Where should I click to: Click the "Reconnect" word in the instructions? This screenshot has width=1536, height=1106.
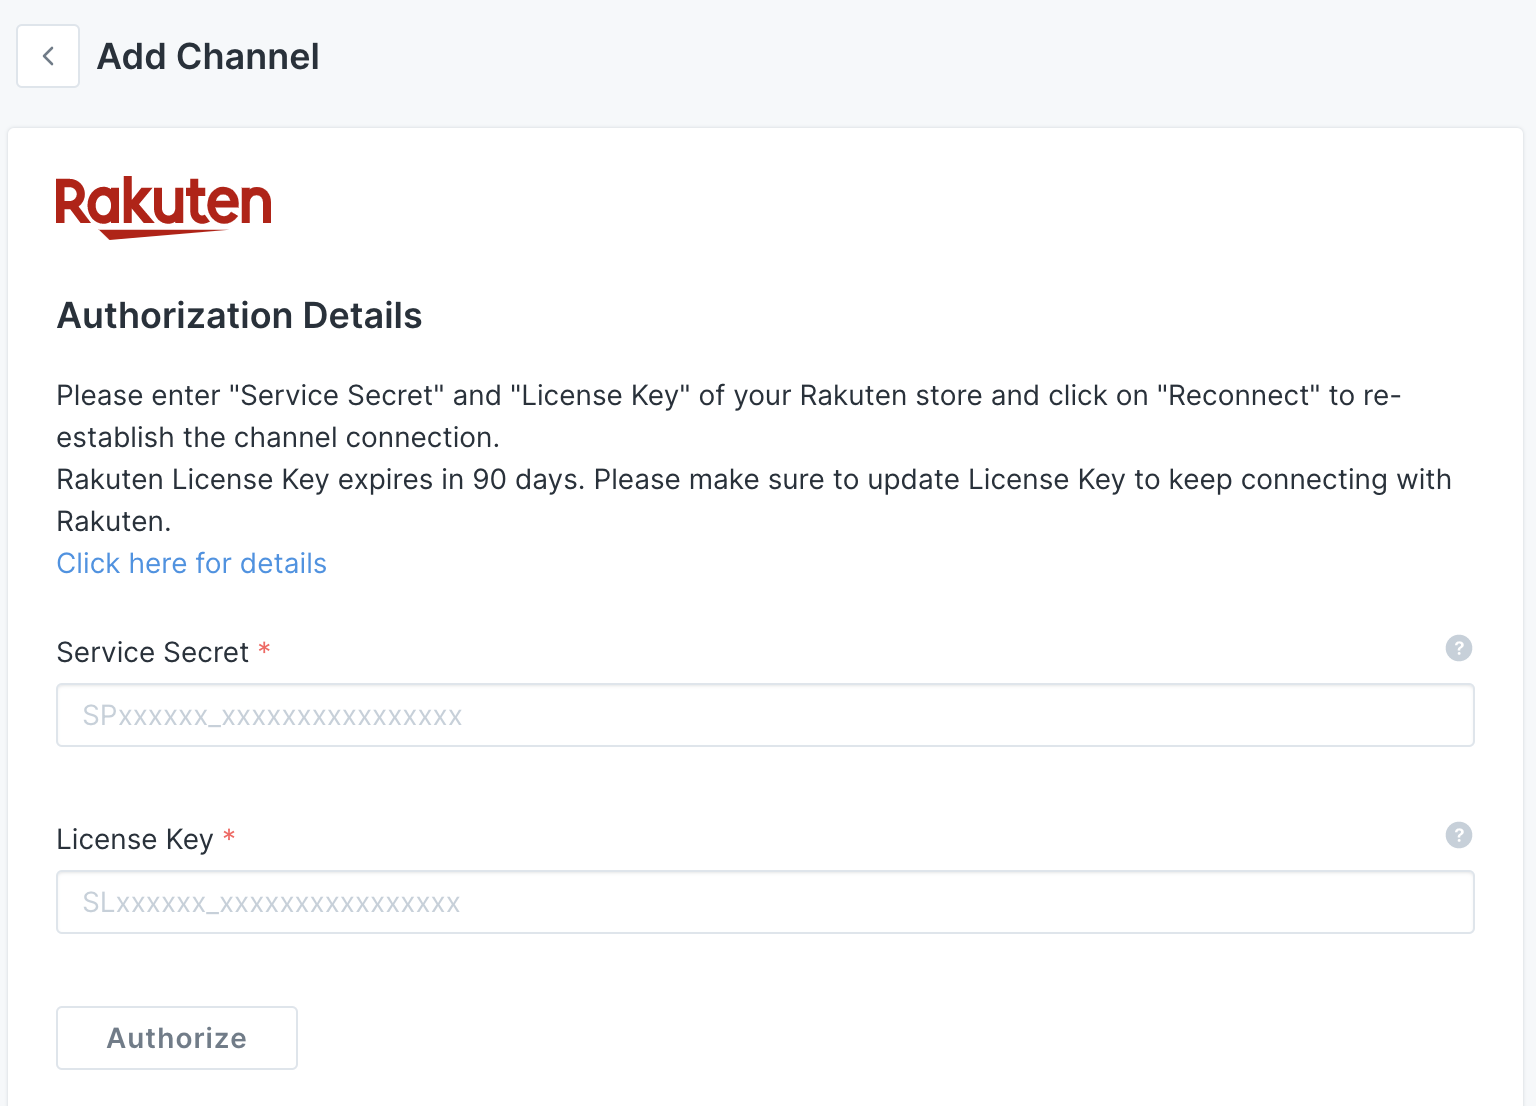click(x=1238, y=396)
